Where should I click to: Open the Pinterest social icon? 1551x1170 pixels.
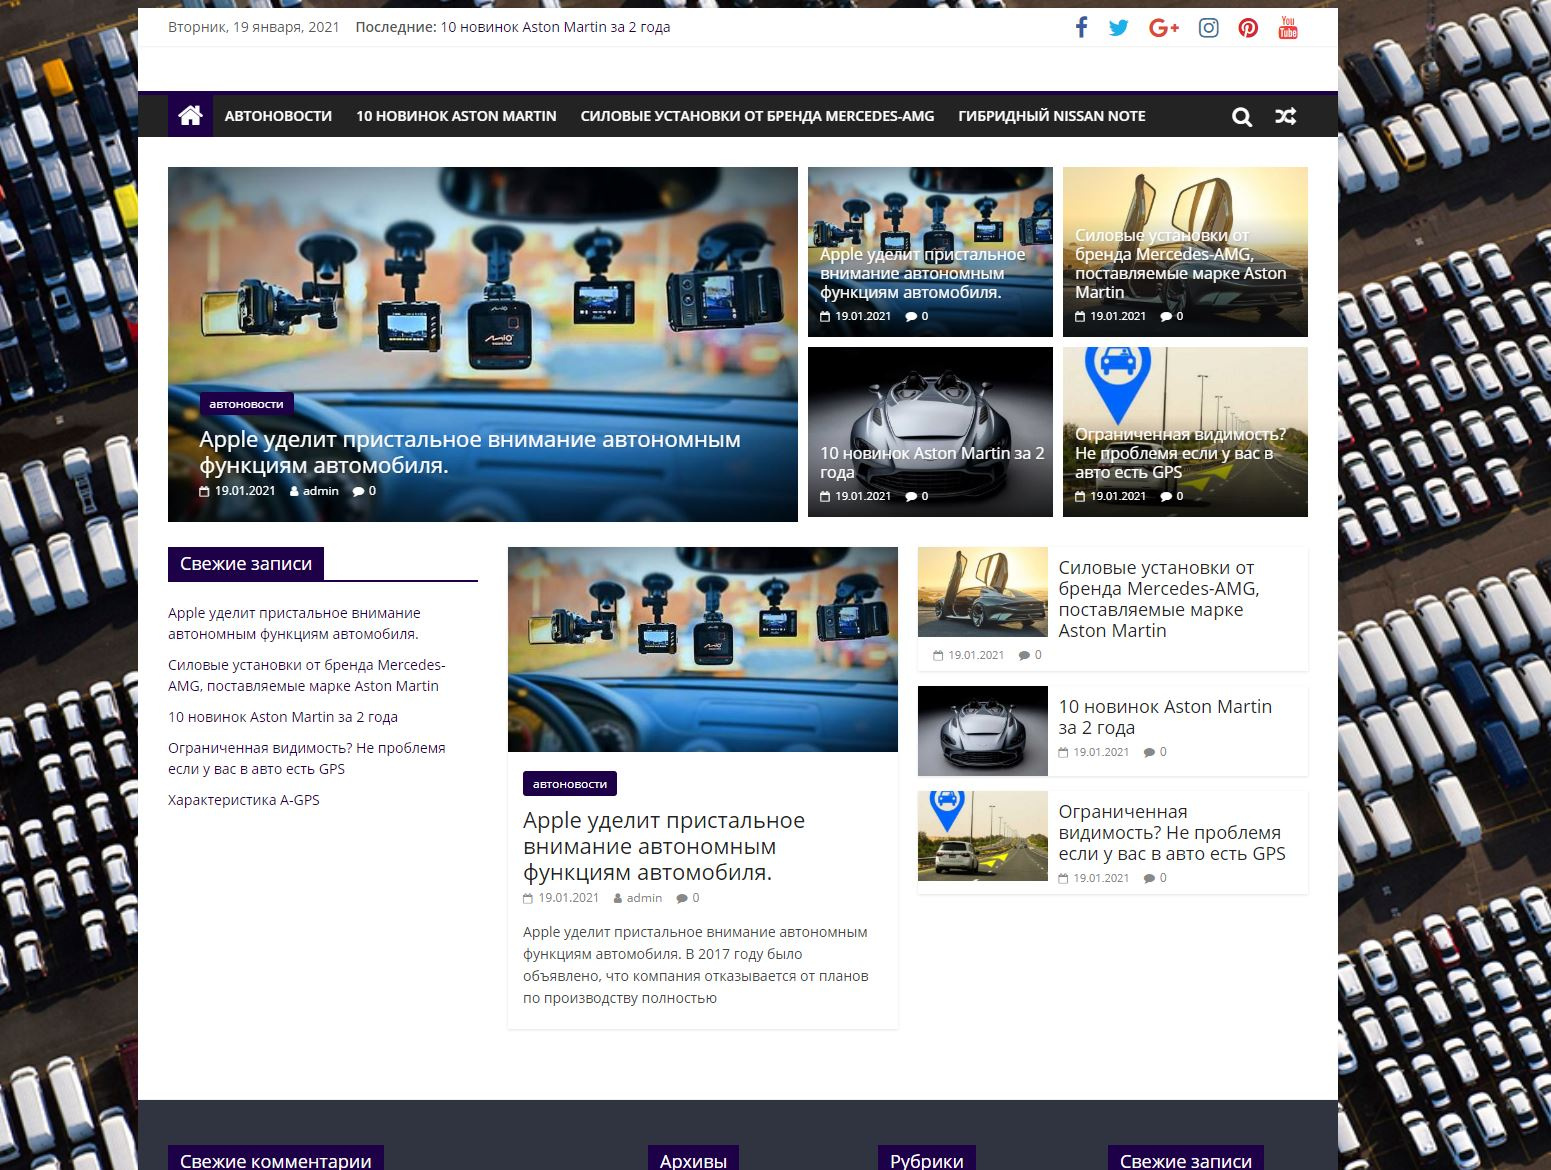pyautogui.click(x=1248, y=28)
